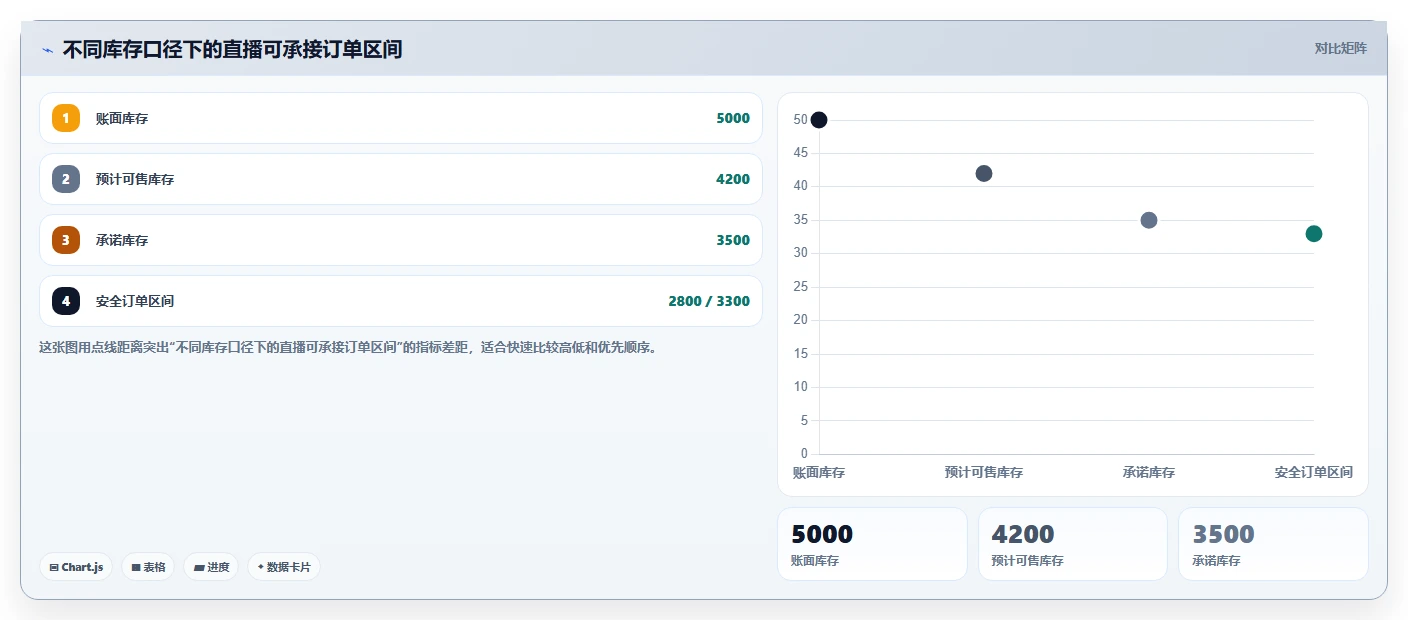The height and width of the screenshot is (620, 1408).
Task: Click the teal point for 安全订单区间
Action: point(1314,233)
